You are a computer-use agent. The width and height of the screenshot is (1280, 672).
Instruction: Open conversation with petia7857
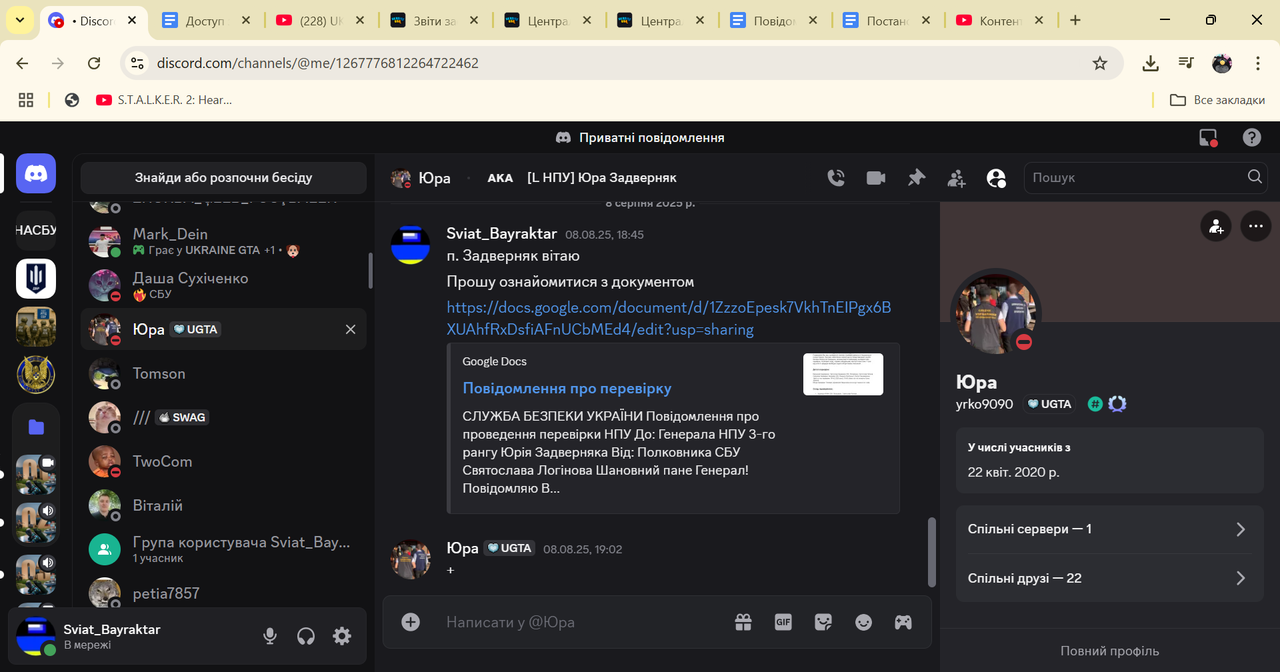tap(224, 593)
